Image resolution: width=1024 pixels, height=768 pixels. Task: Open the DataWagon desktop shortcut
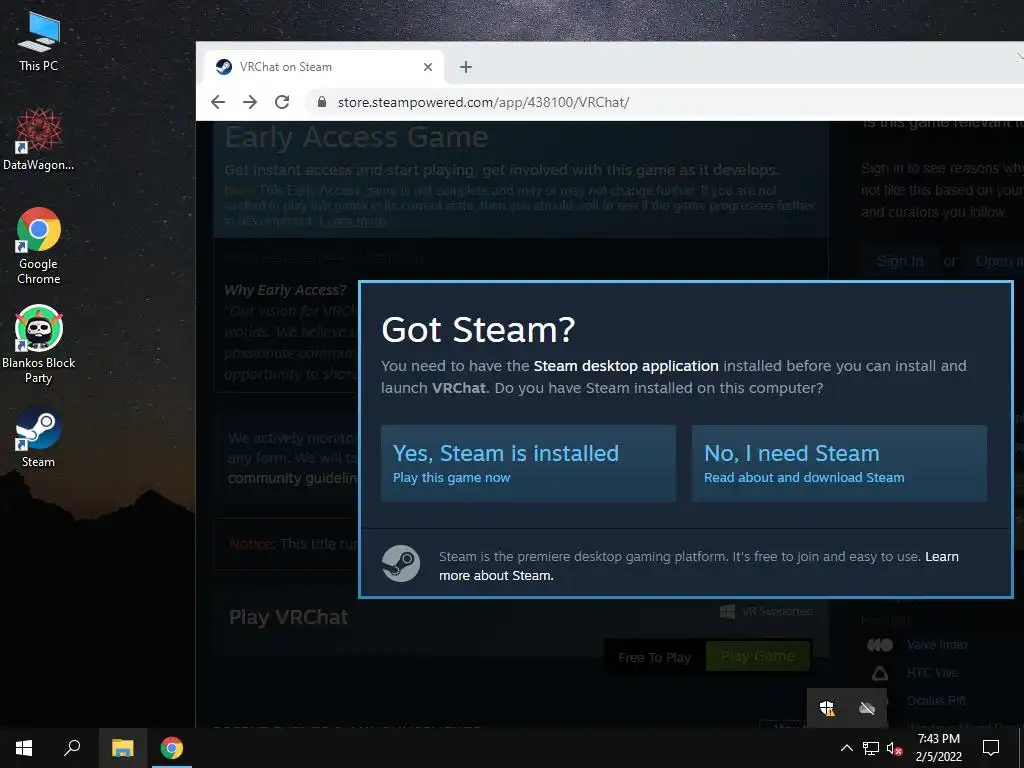click(x=39, y=140)
